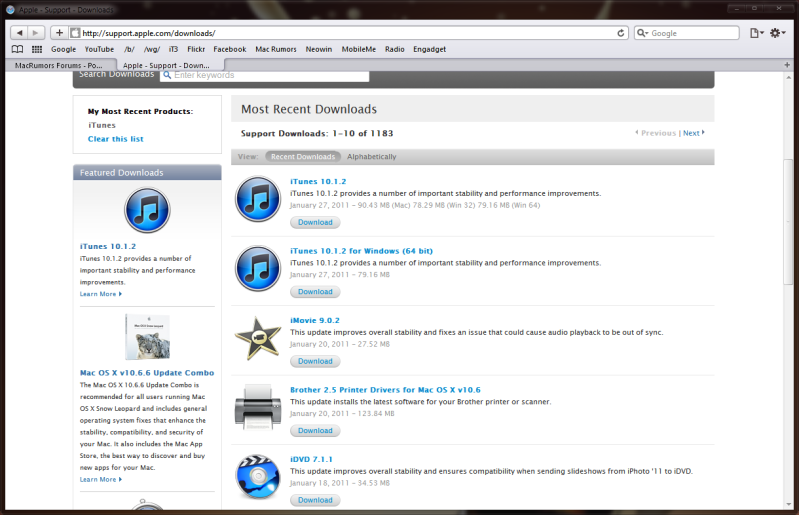Open the MobileMe bookmark
Screen dimensions: 799x515
tap(359, 49)
